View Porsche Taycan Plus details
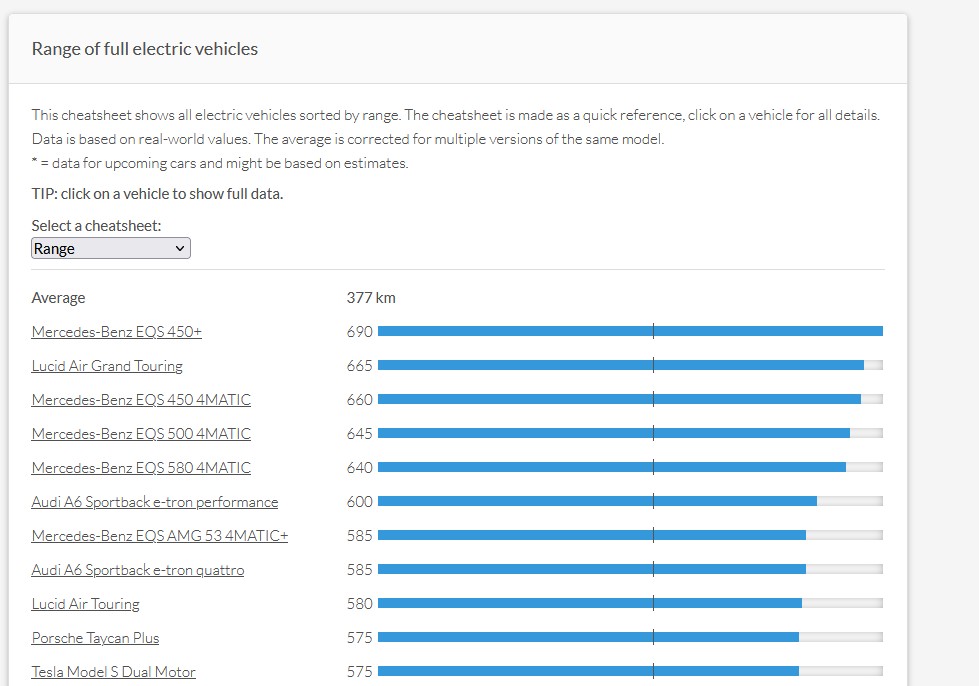 pyautogui.click(x=96, y=638)
